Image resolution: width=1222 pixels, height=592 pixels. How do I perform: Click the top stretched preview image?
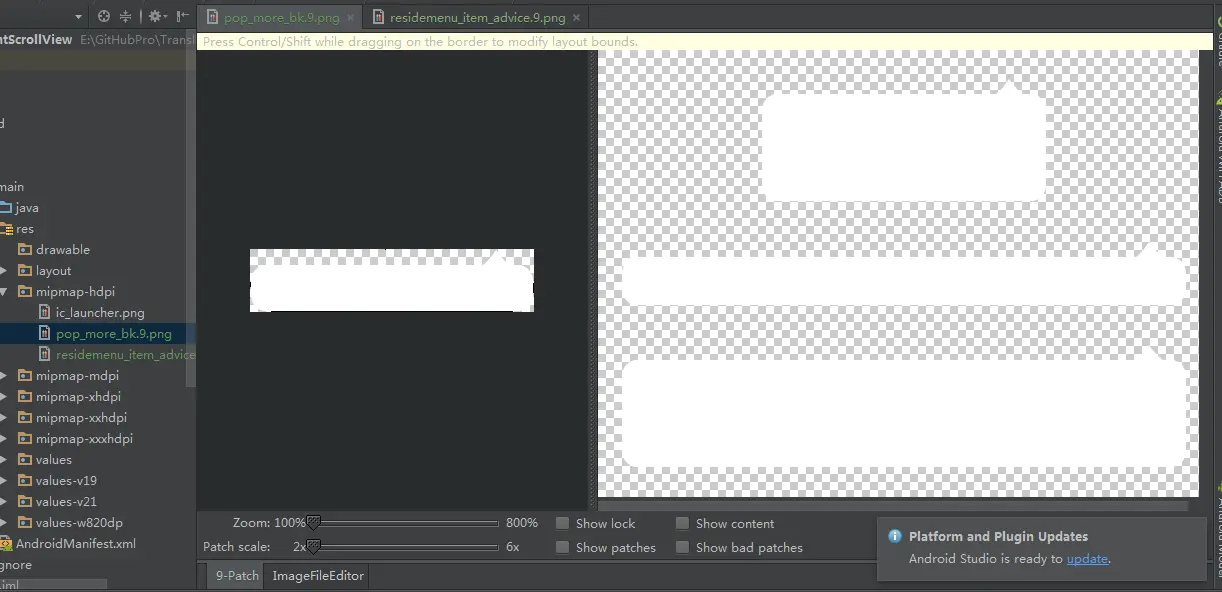[903, 142]
